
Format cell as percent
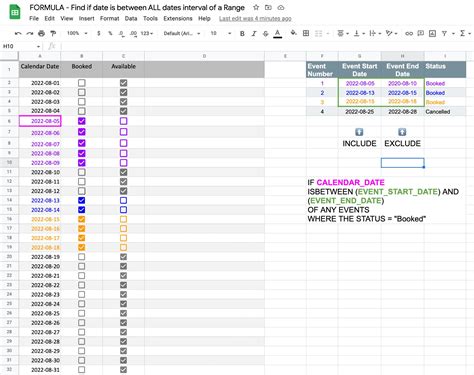coord(110,33)
